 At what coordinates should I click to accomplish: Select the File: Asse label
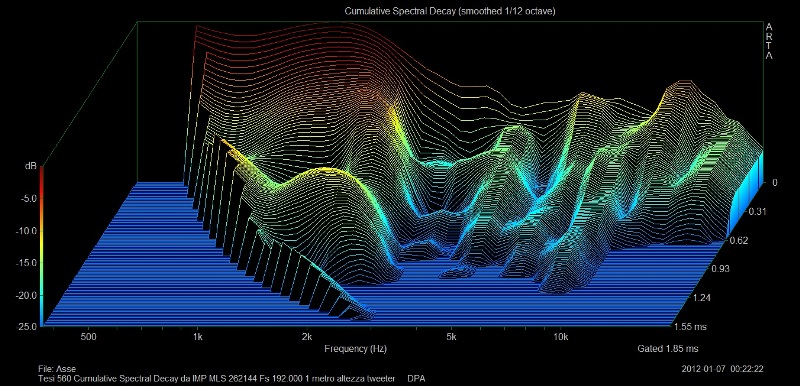pos(57,369)
